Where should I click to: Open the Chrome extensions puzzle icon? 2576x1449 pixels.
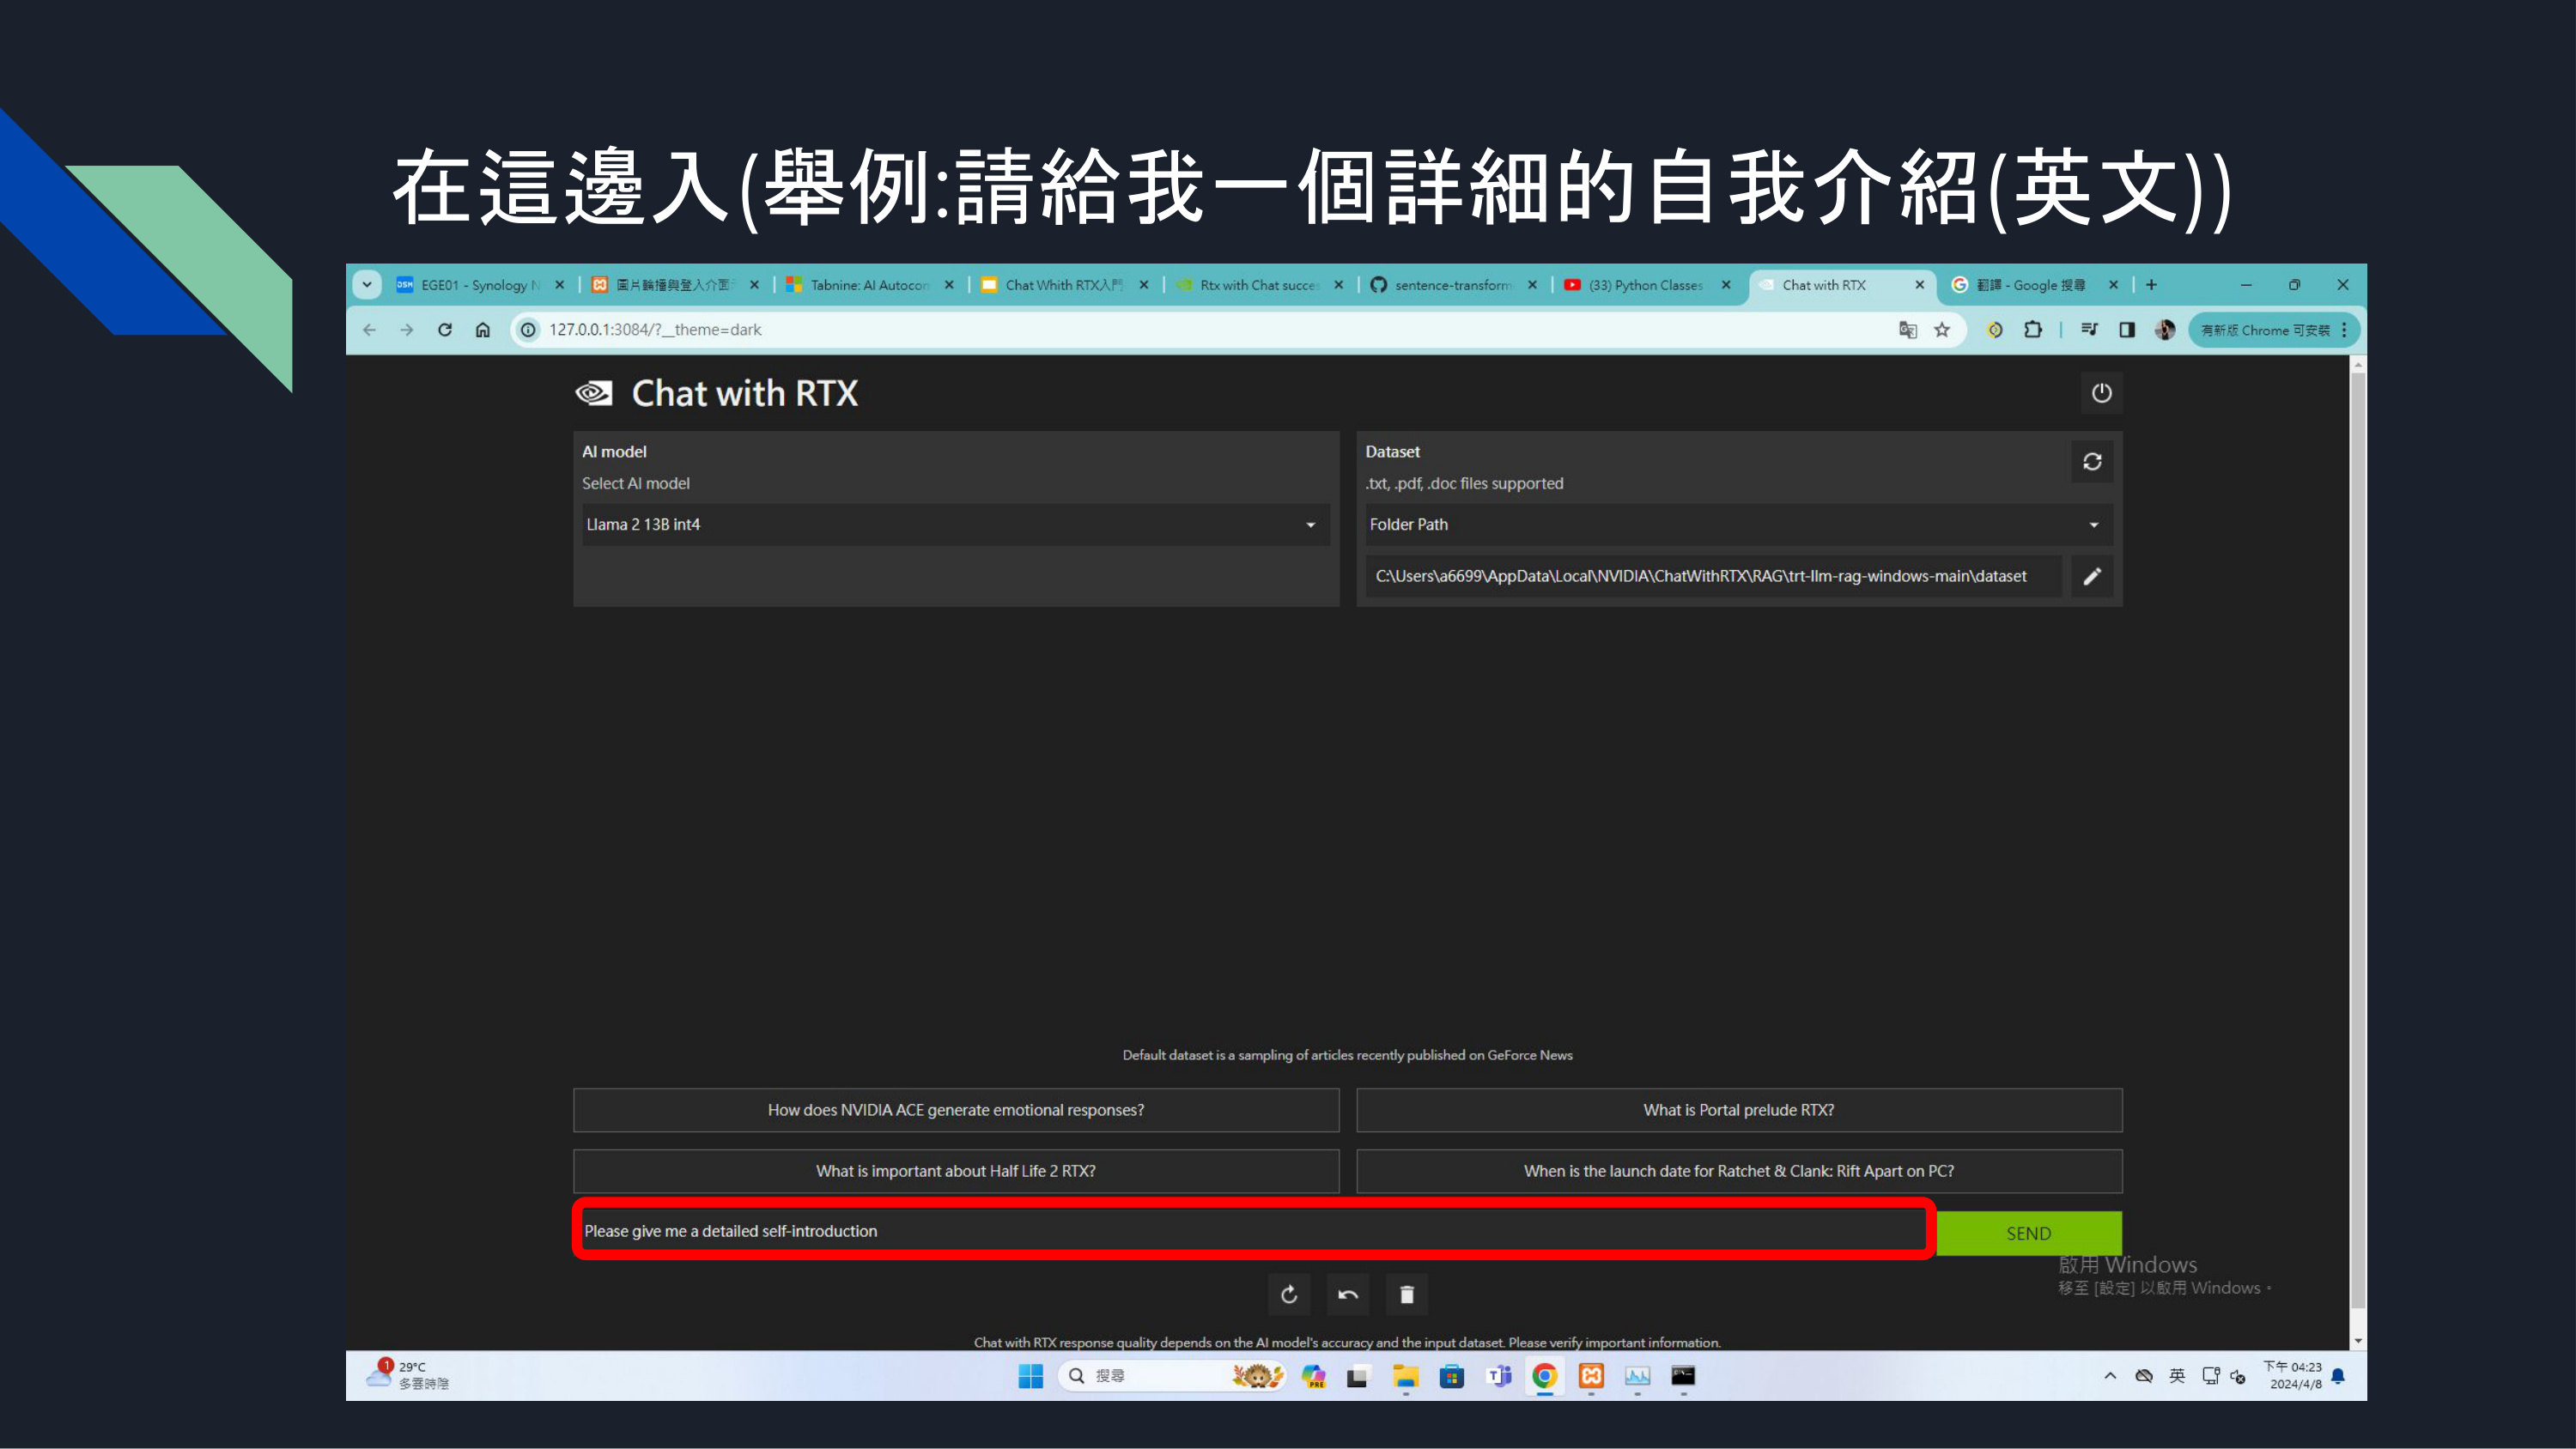2033,330
